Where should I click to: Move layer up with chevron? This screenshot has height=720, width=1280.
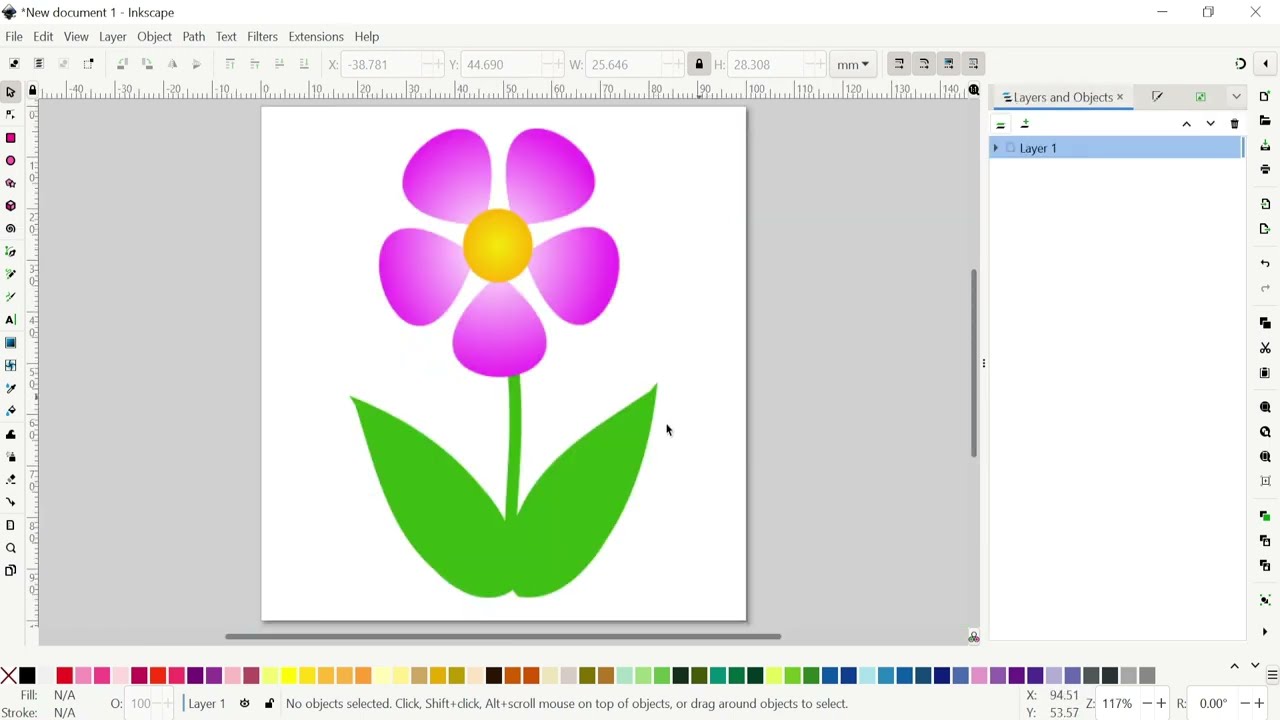1186,124
